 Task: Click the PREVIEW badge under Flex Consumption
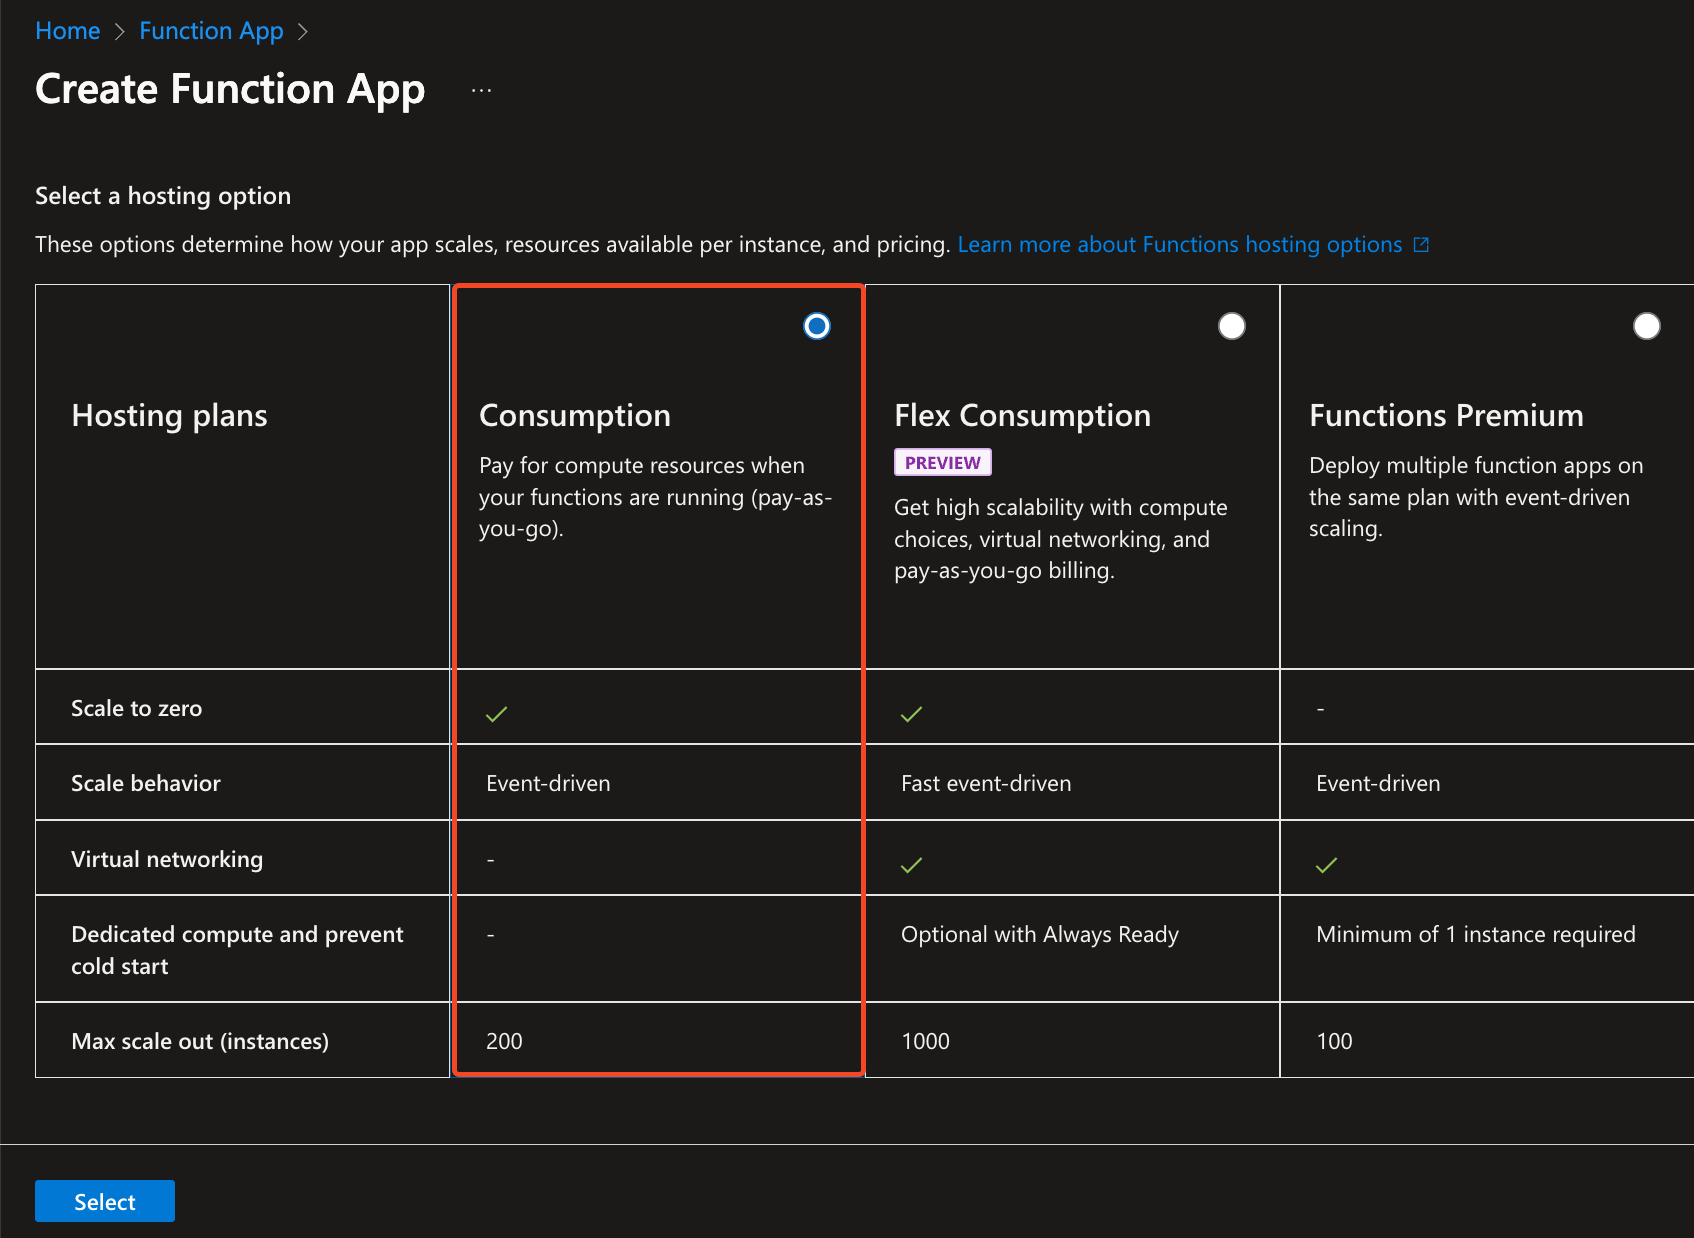coord(943,462)
